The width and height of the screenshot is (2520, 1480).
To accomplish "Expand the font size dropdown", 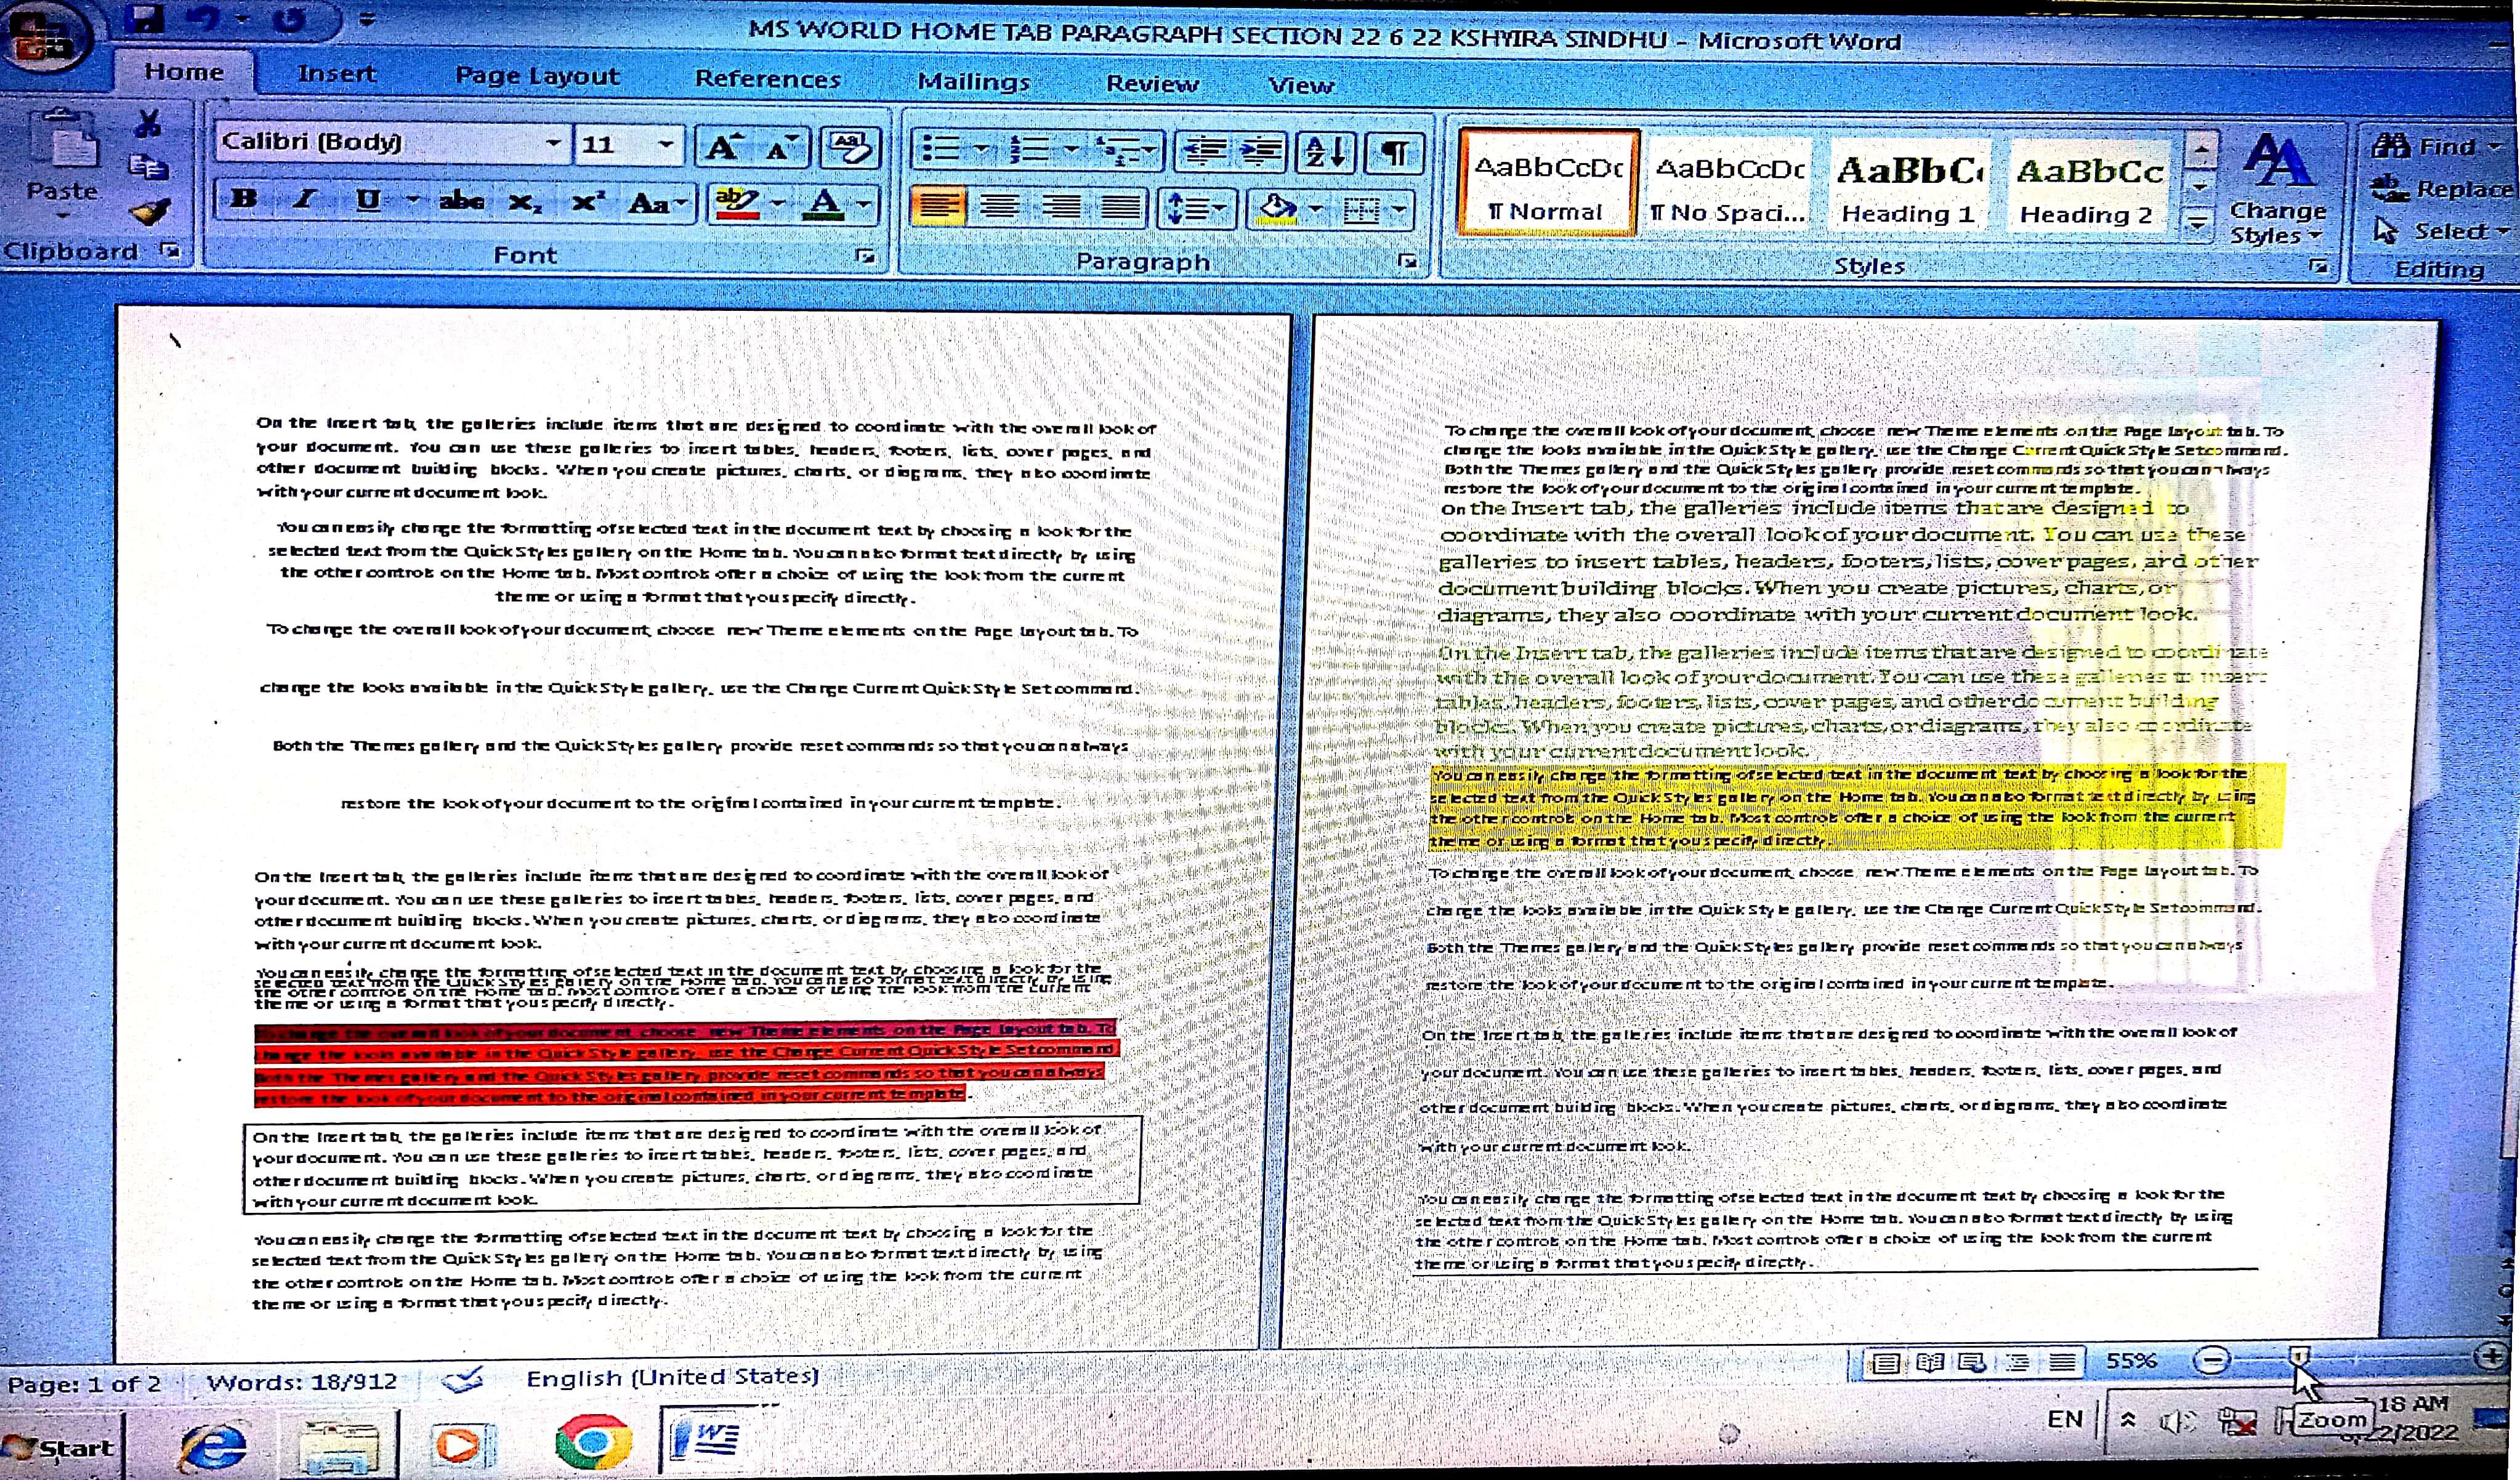I will click(665, 144).
